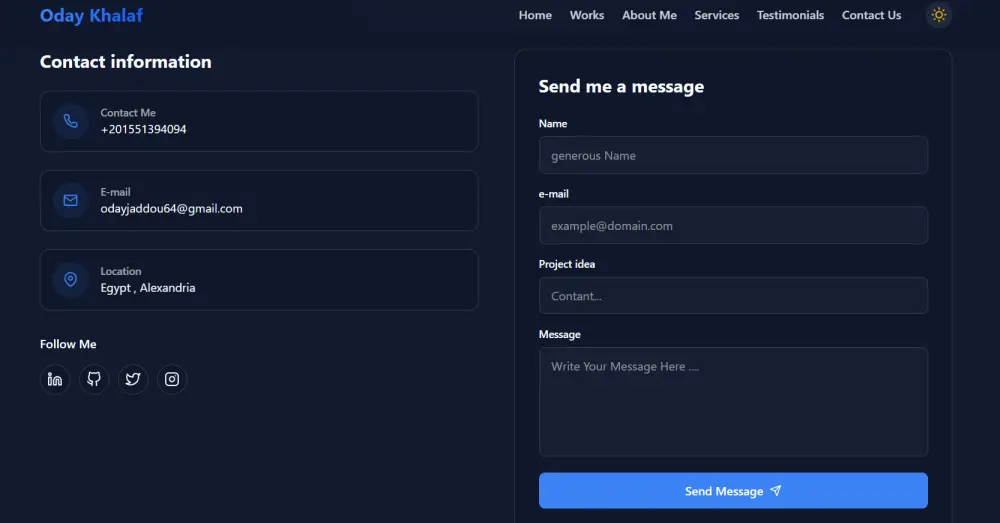The width and height of the screenshot is (1000, 523).
Task: Click the e-mail label in the form
Action: (554, 194)
